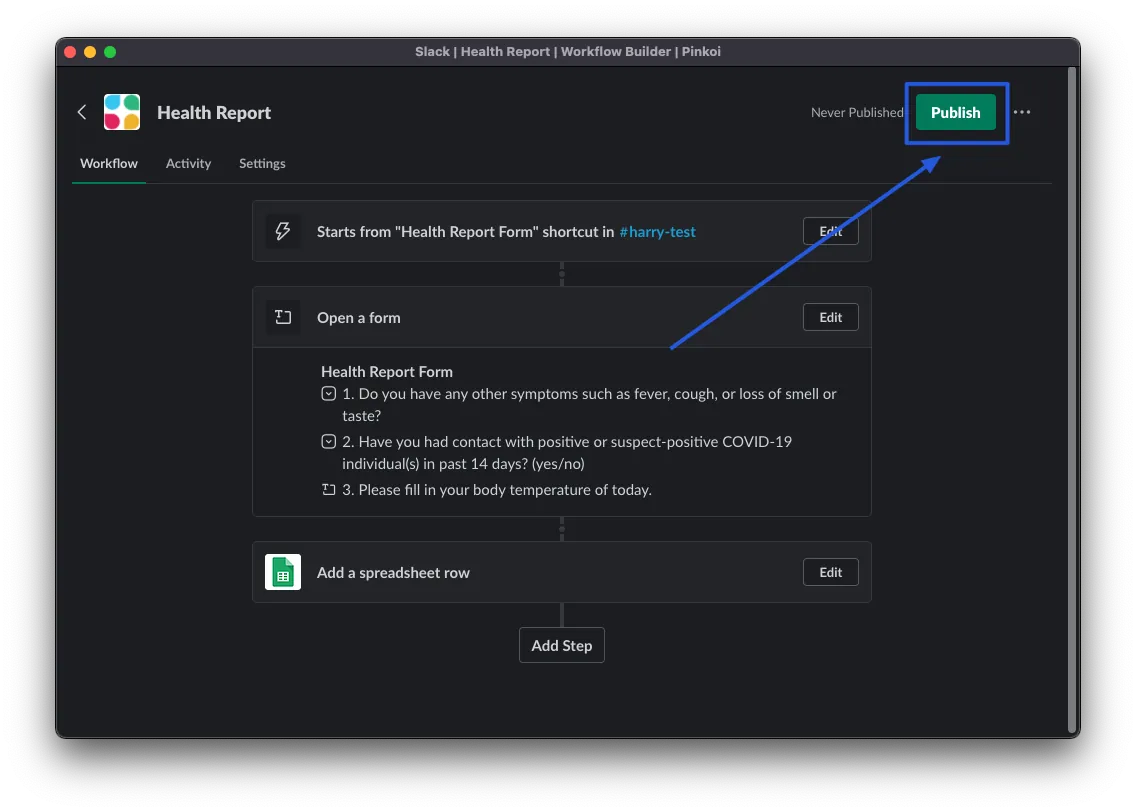Click the dropdown icon for question 1
This screenshot has width=1136, height=812.
coord(328,394)
